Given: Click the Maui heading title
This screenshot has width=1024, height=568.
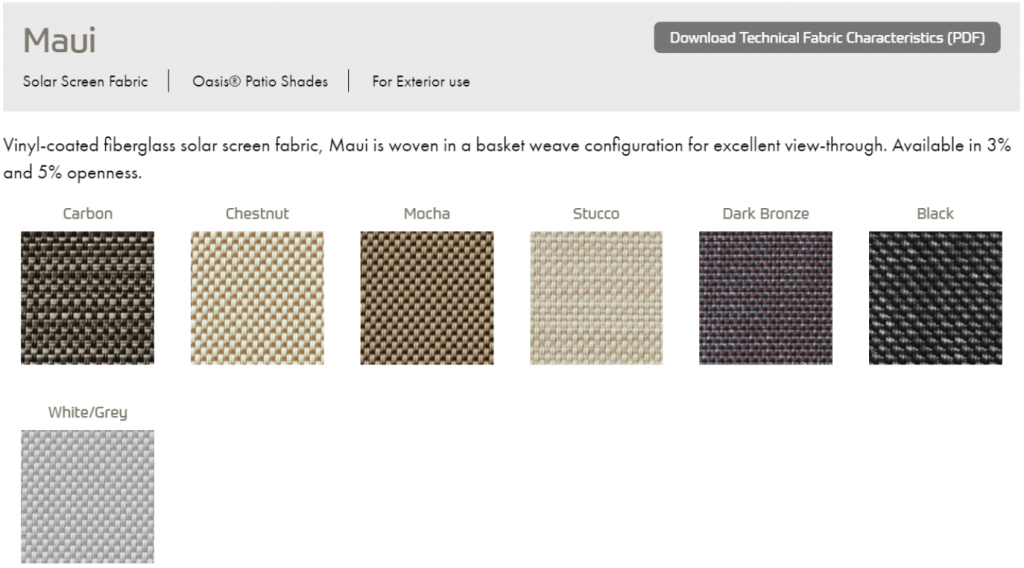Looking at the screenshot, I should pyautogui.click(x=60, y=41).
